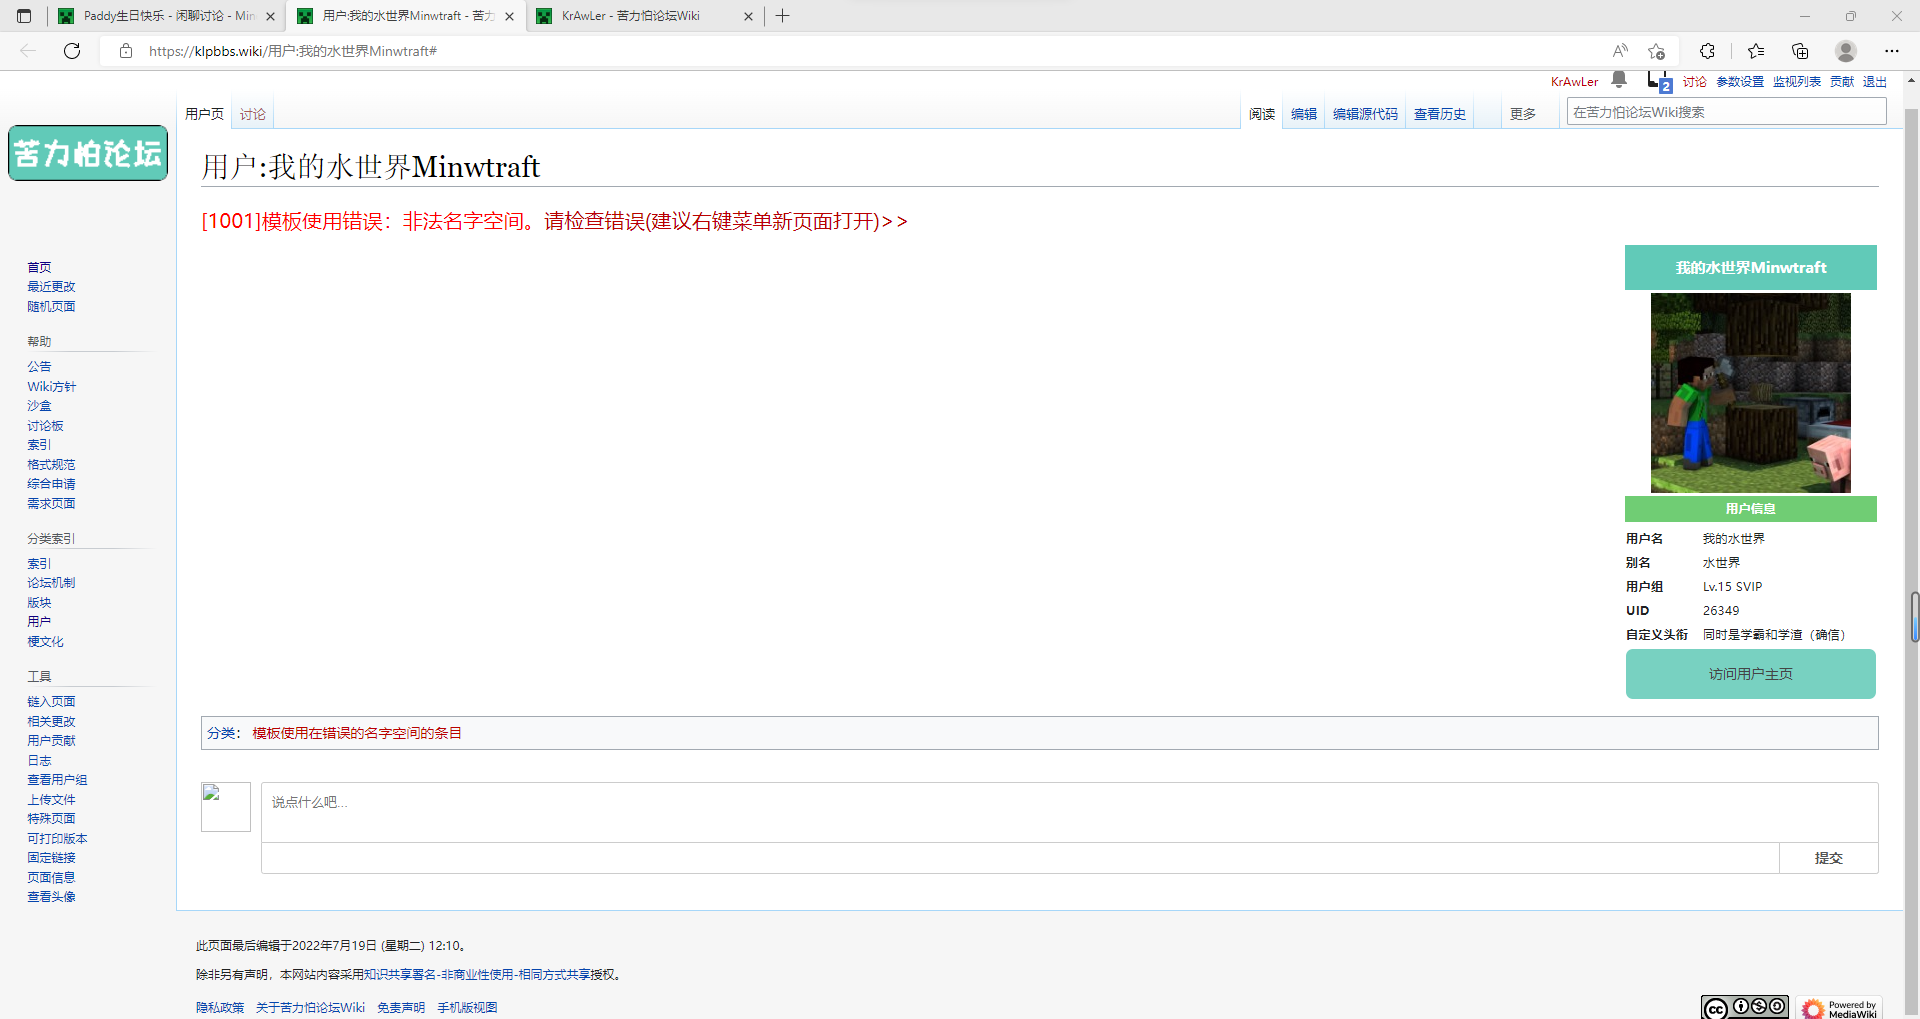Open the browser extensions puzzle icon
Screen dimensions: 1920x1019
point(1707,51)
